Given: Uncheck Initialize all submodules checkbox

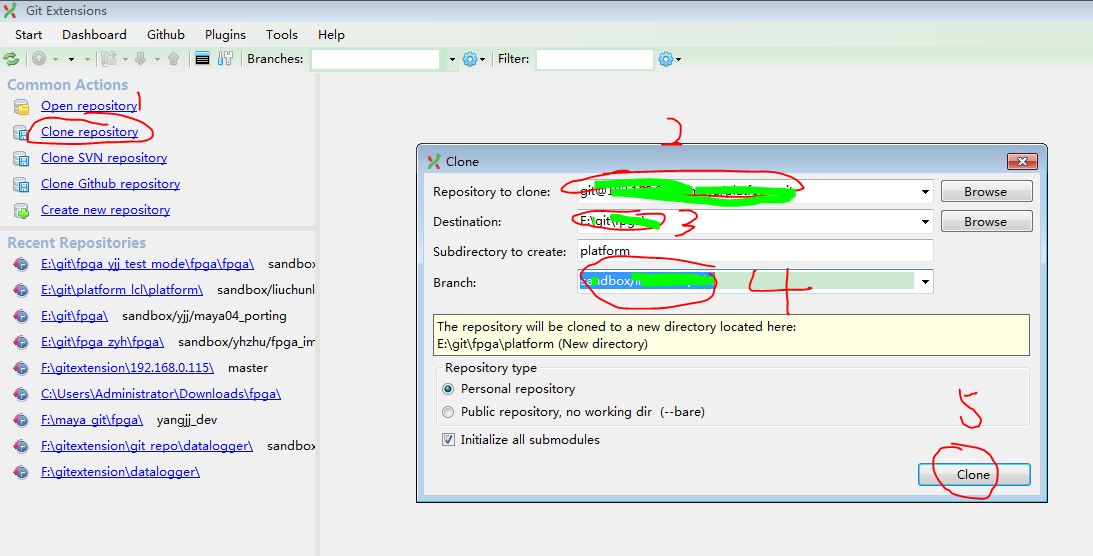Looking at the screenshot, I should point(448,440).
